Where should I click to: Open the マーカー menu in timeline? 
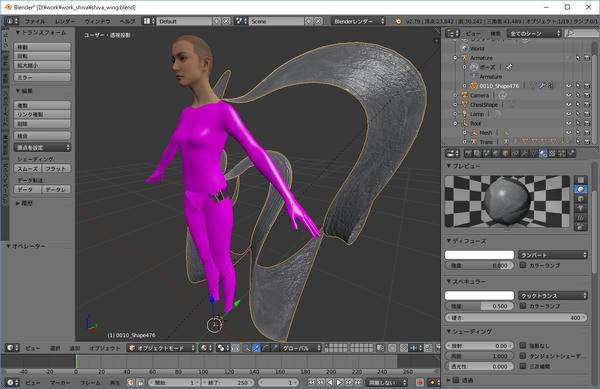(x=60, y=382)
